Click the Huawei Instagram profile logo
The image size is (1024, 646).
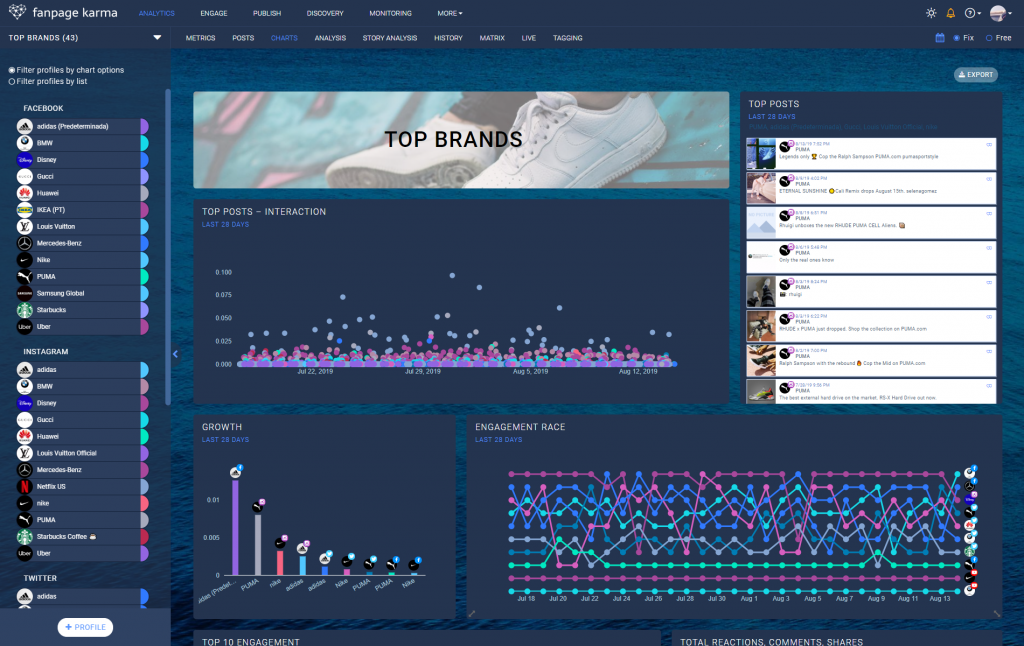pos(25,436)
